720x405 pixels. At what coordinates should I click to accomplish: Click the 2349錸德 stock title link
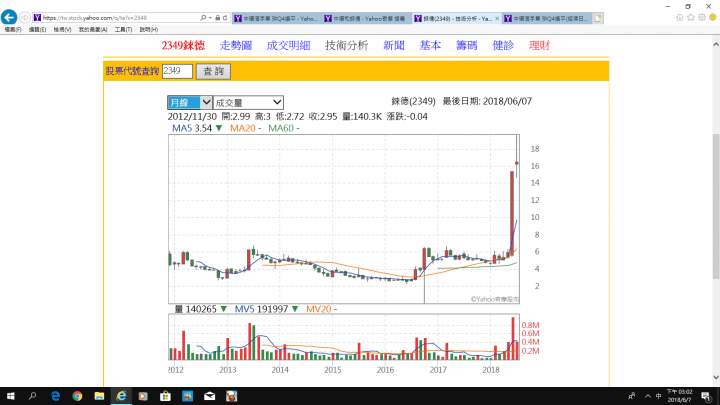point(183,45)
